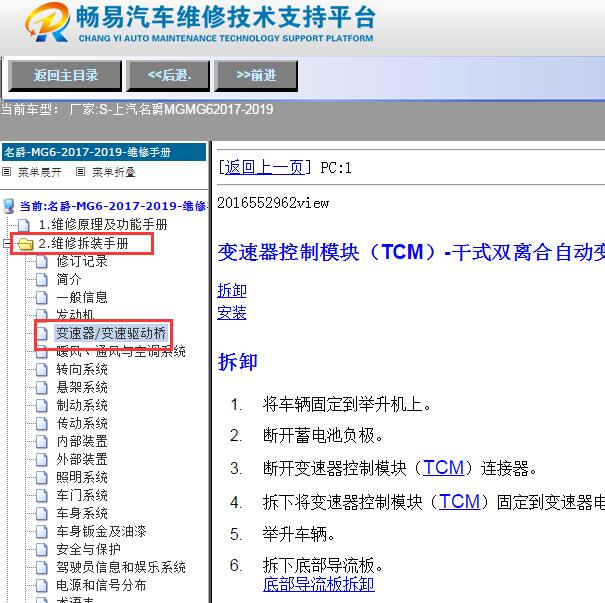605x603 pixels.
Task: Click page icon next to 车门系统
Action: click(x=42, y=496)
